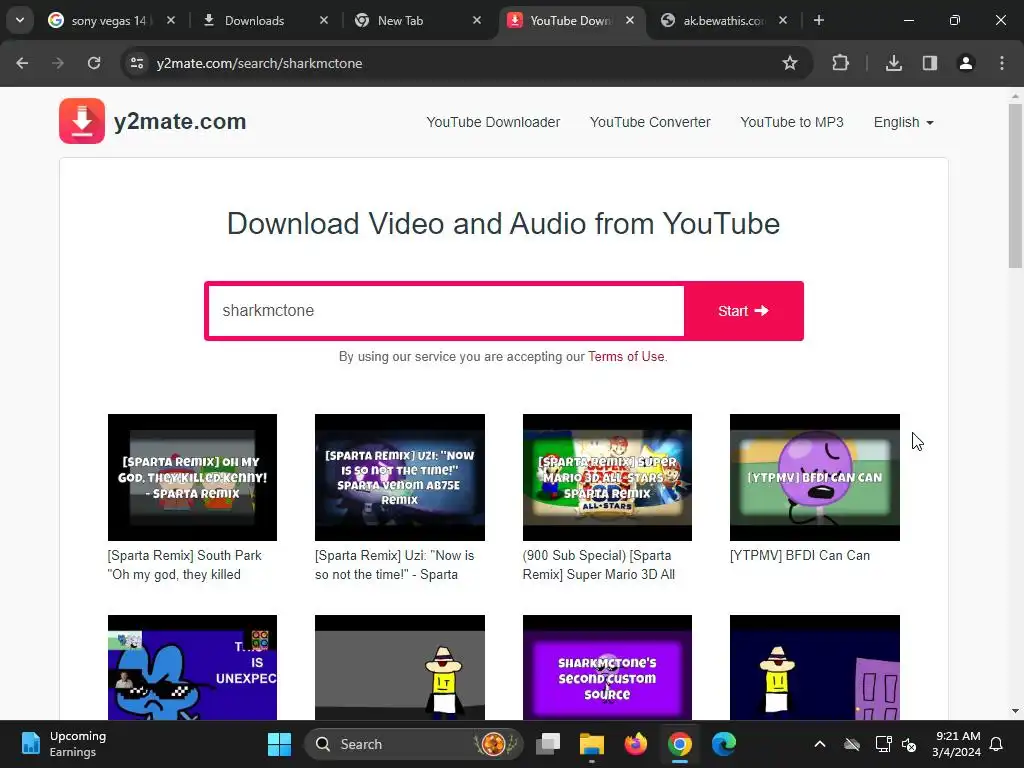Open the tab search chevron dropdown

pos(20,20)
